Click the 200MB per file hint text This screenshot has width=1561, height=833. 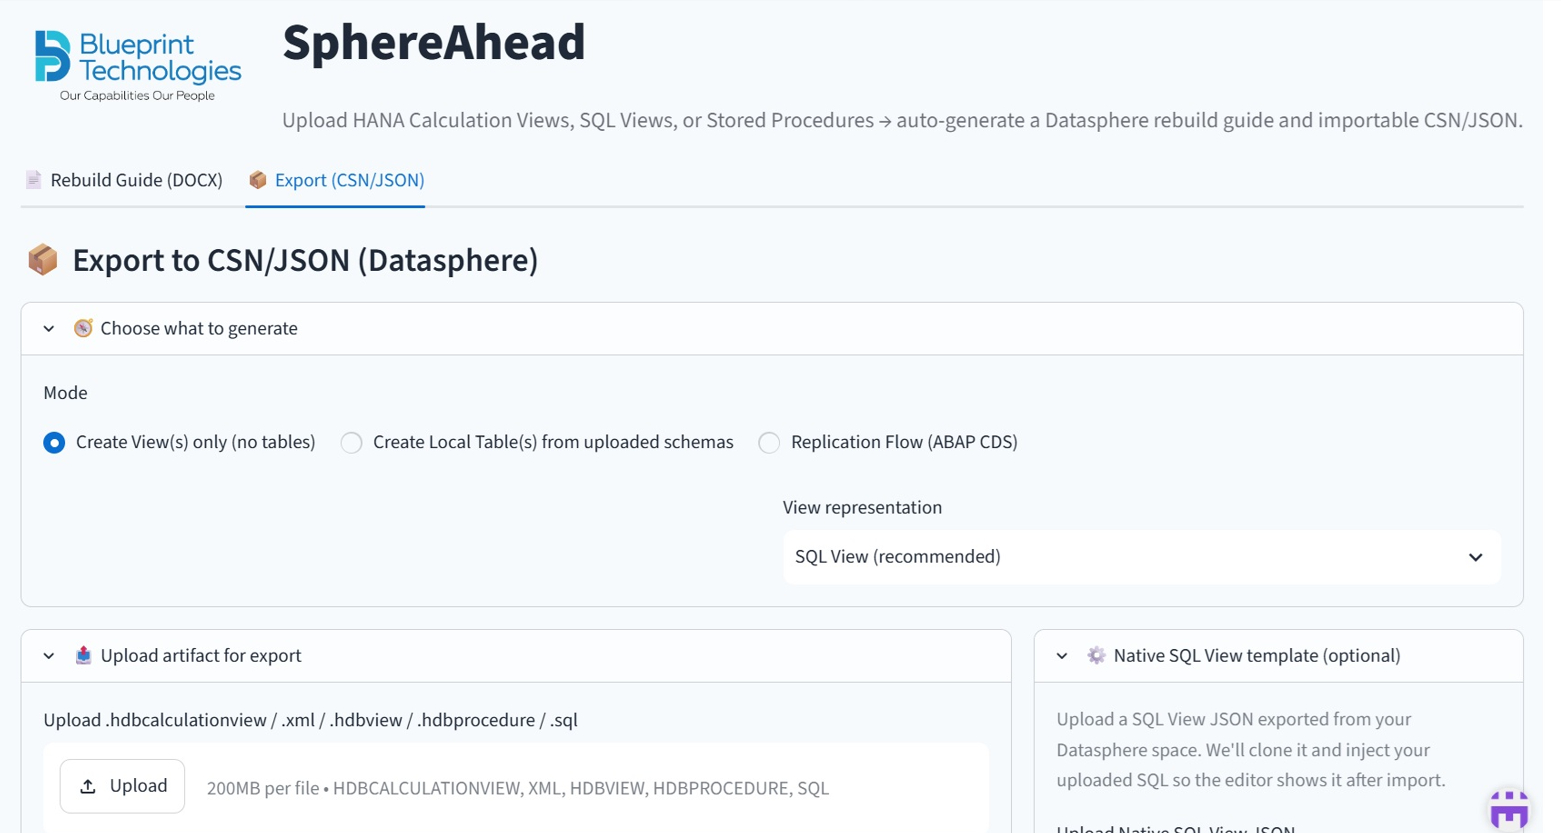coord(518,788)
